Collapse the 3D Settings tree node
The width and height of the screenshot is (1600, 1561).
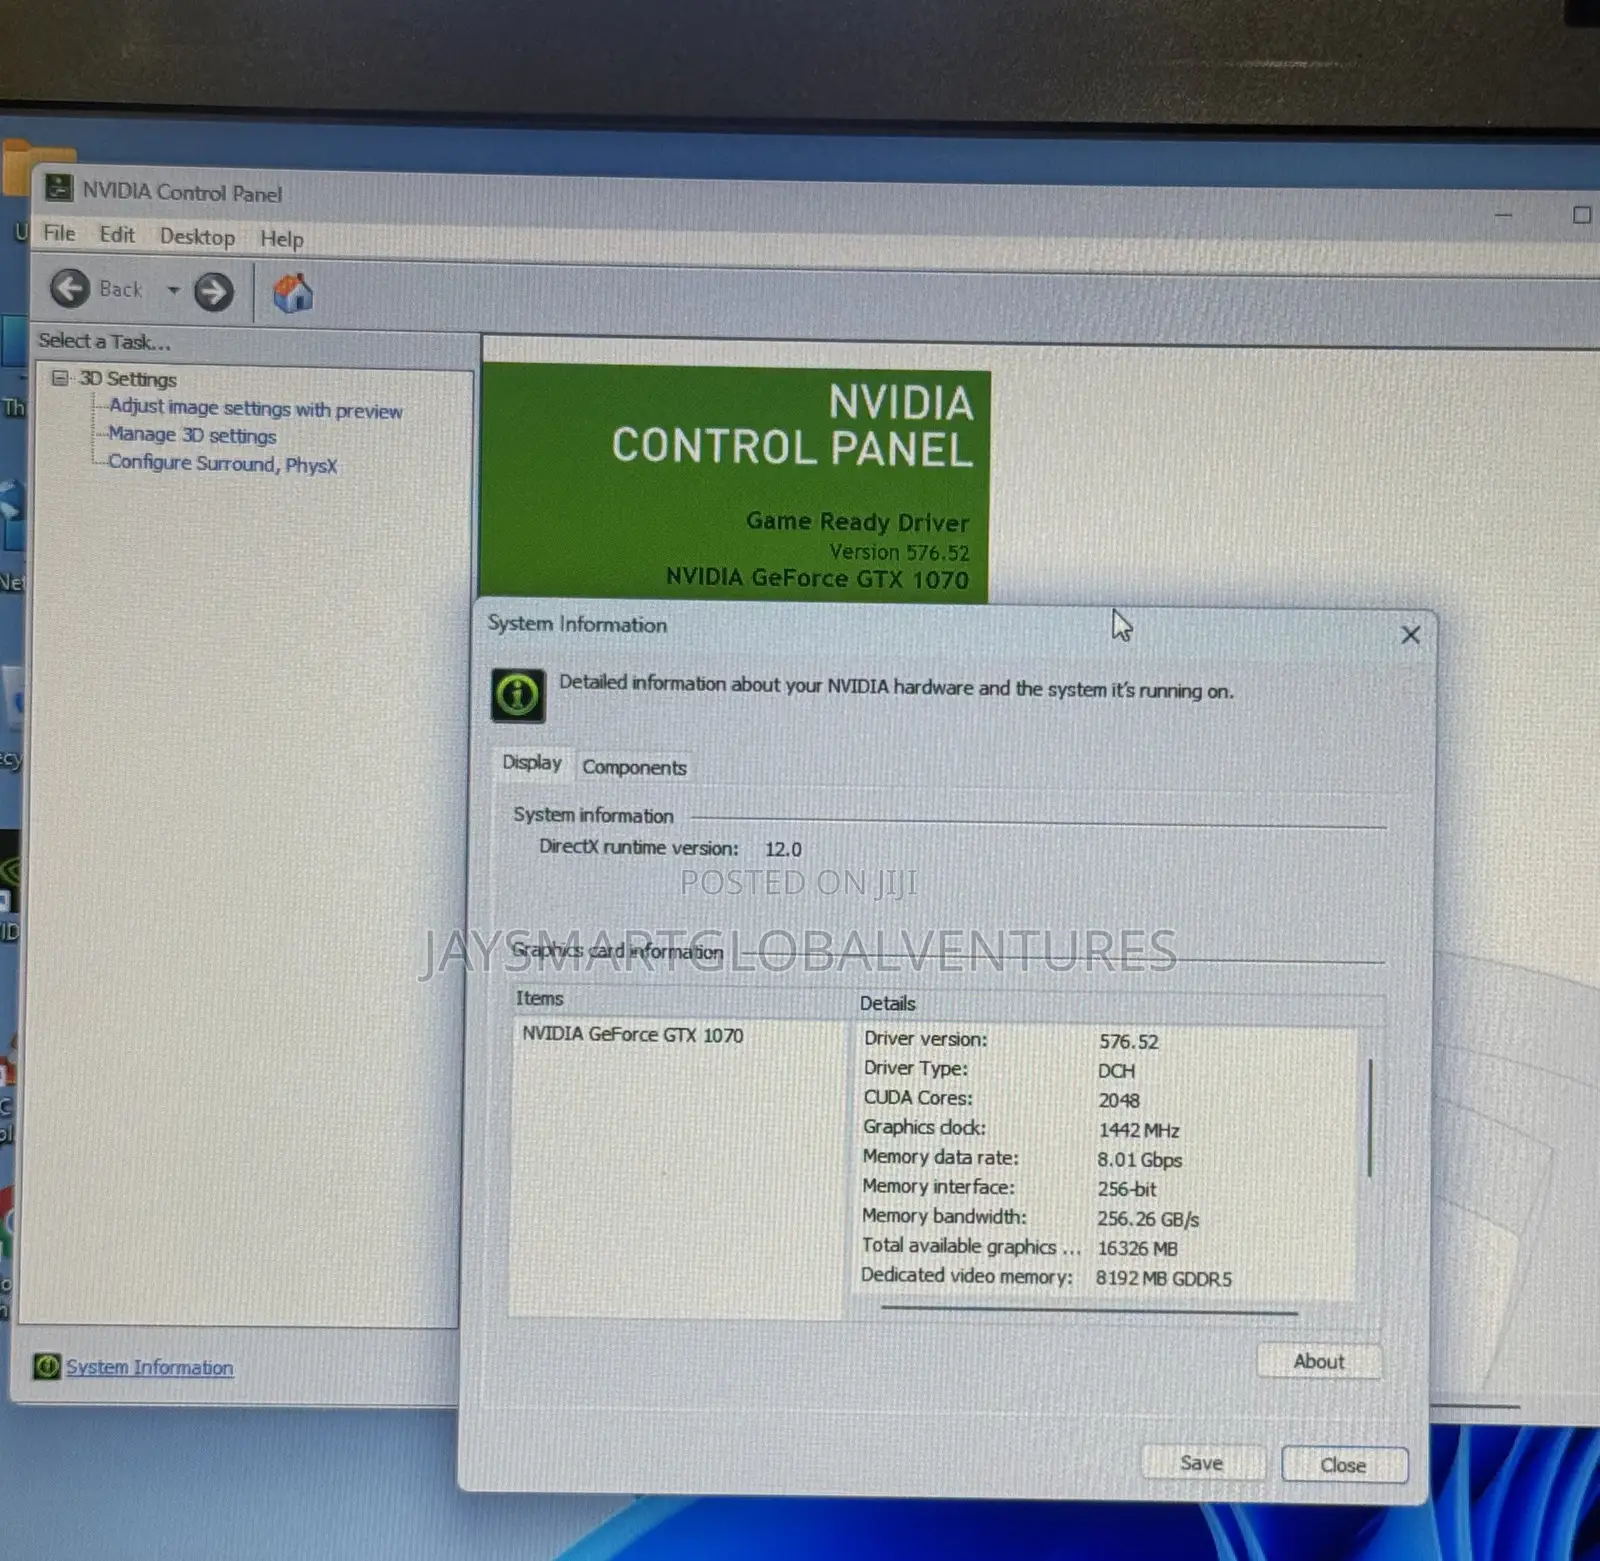(60, 378)
